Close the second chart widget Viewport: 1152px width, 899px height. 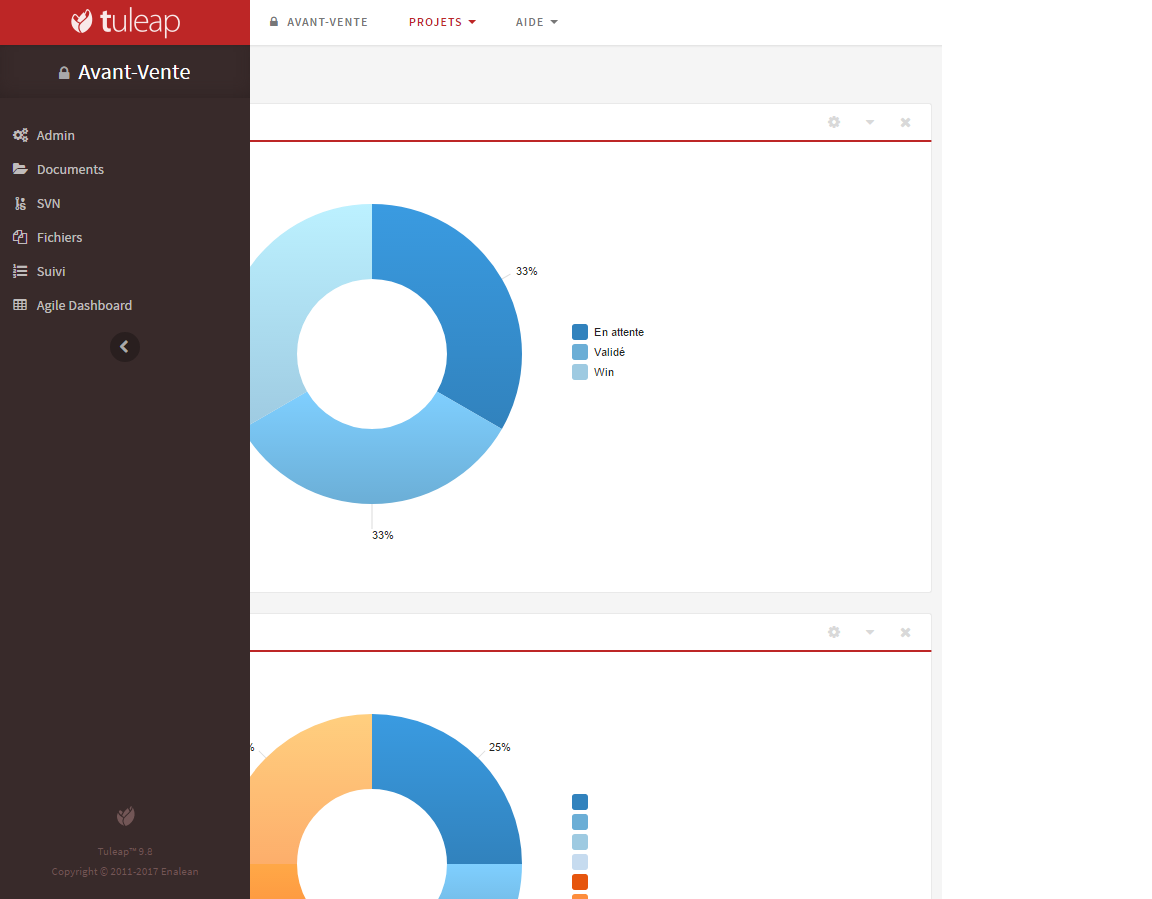pyautogui.click(x=905, y=632)
